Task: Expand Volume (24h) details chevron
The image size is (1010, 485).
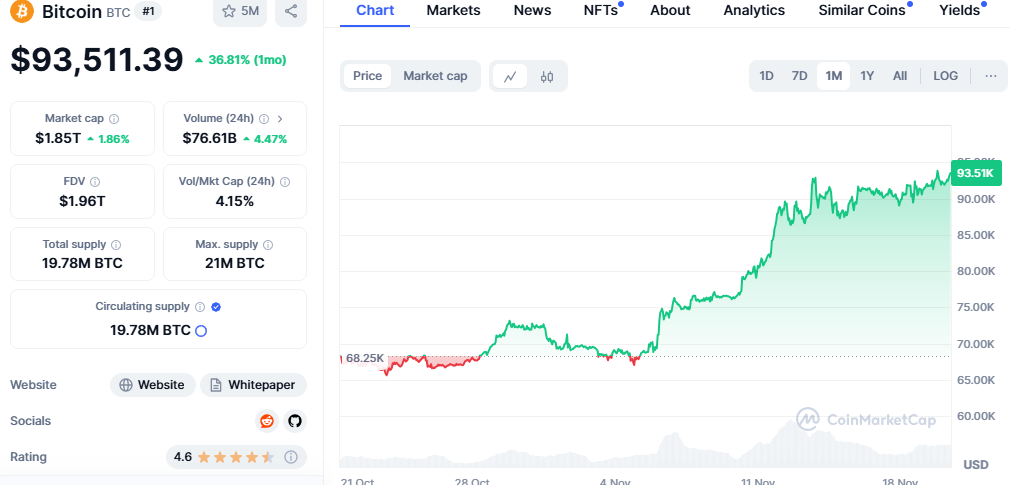Action: click(280, 119)
